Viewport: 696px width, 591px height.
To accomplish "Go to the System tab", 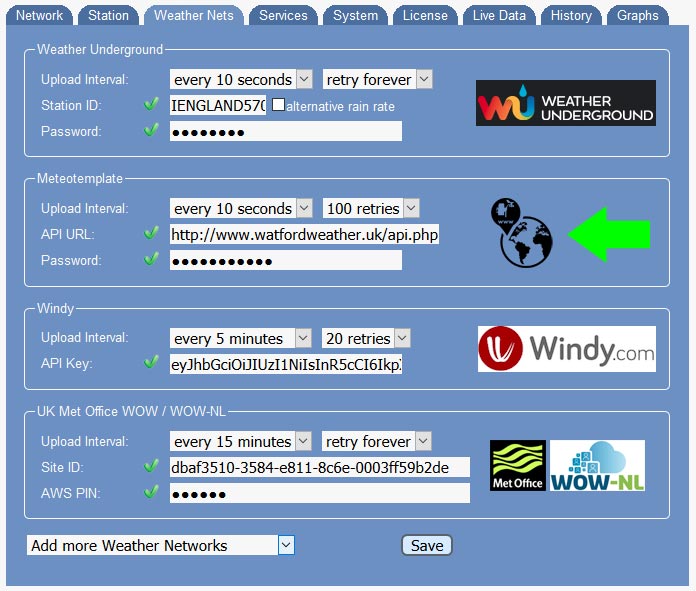I will coord(355,16).
